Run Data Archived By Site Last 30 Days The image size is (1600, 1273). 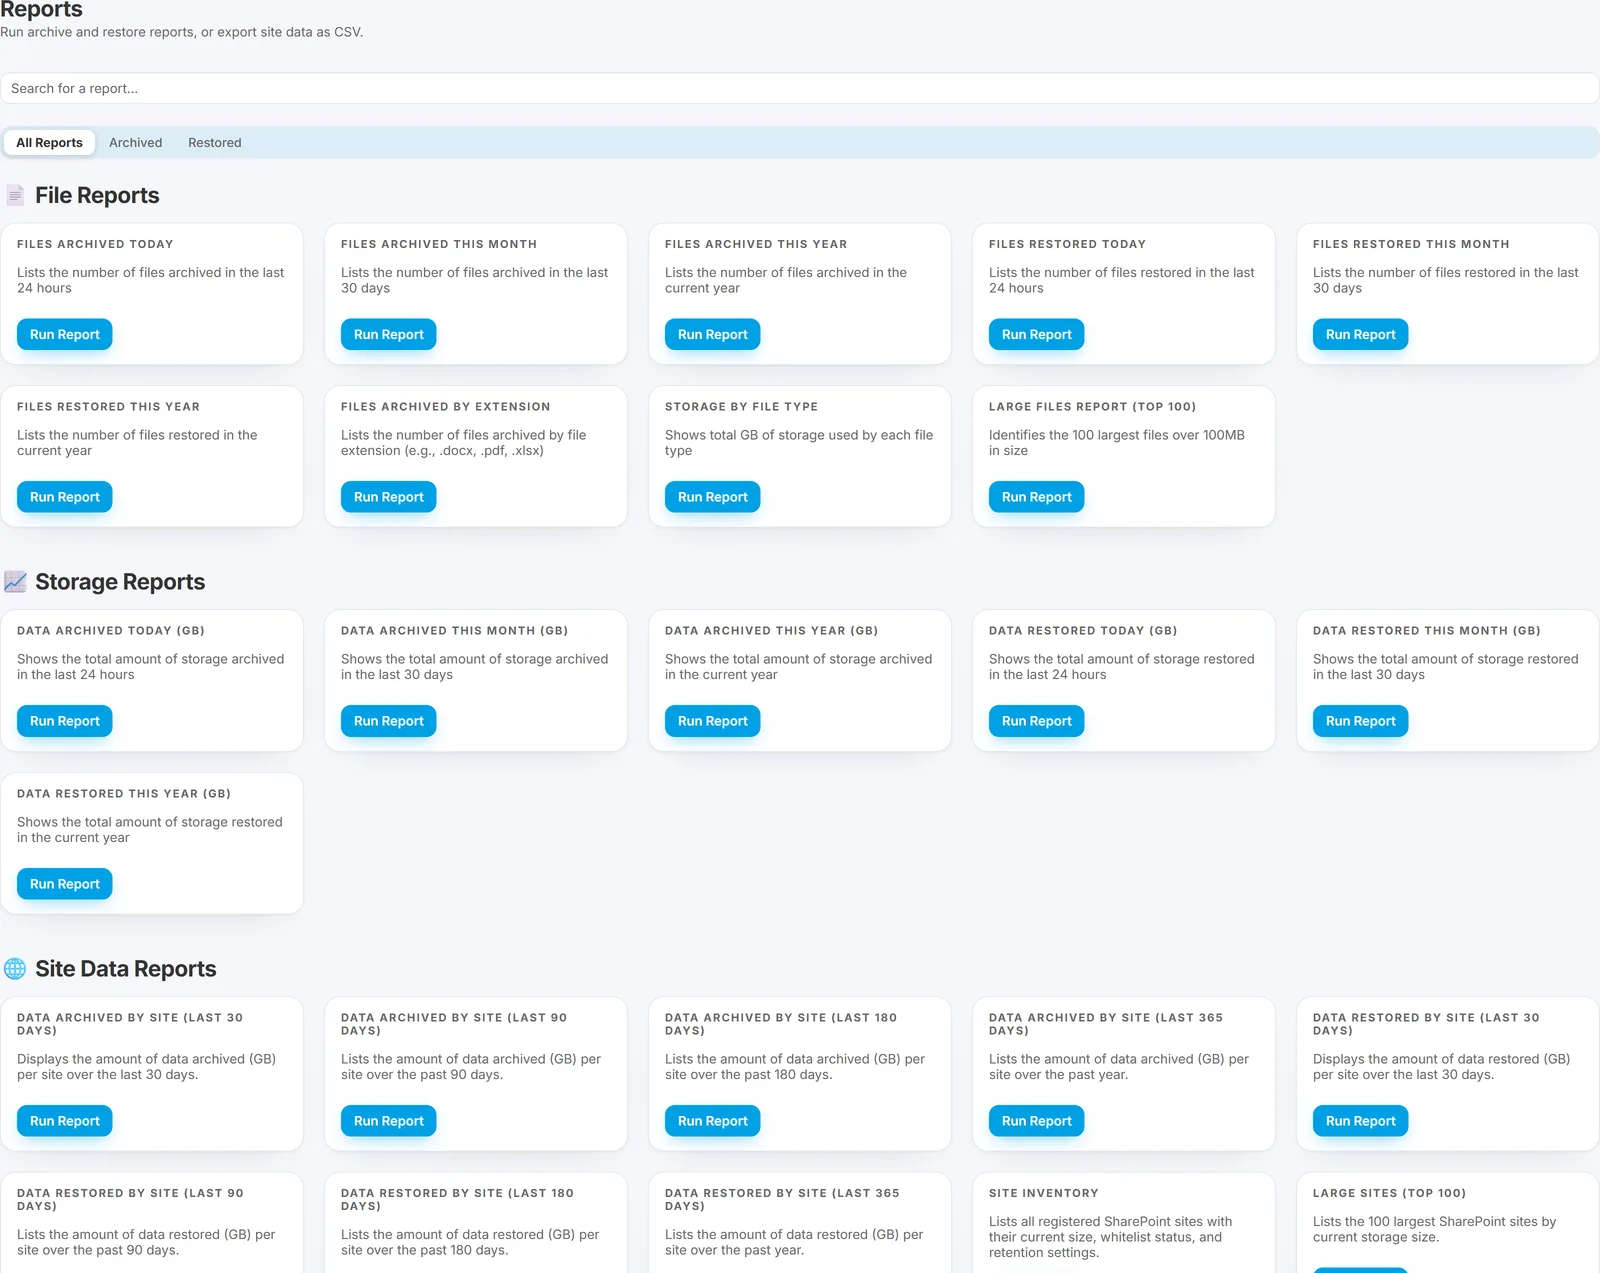point(65,1121)
